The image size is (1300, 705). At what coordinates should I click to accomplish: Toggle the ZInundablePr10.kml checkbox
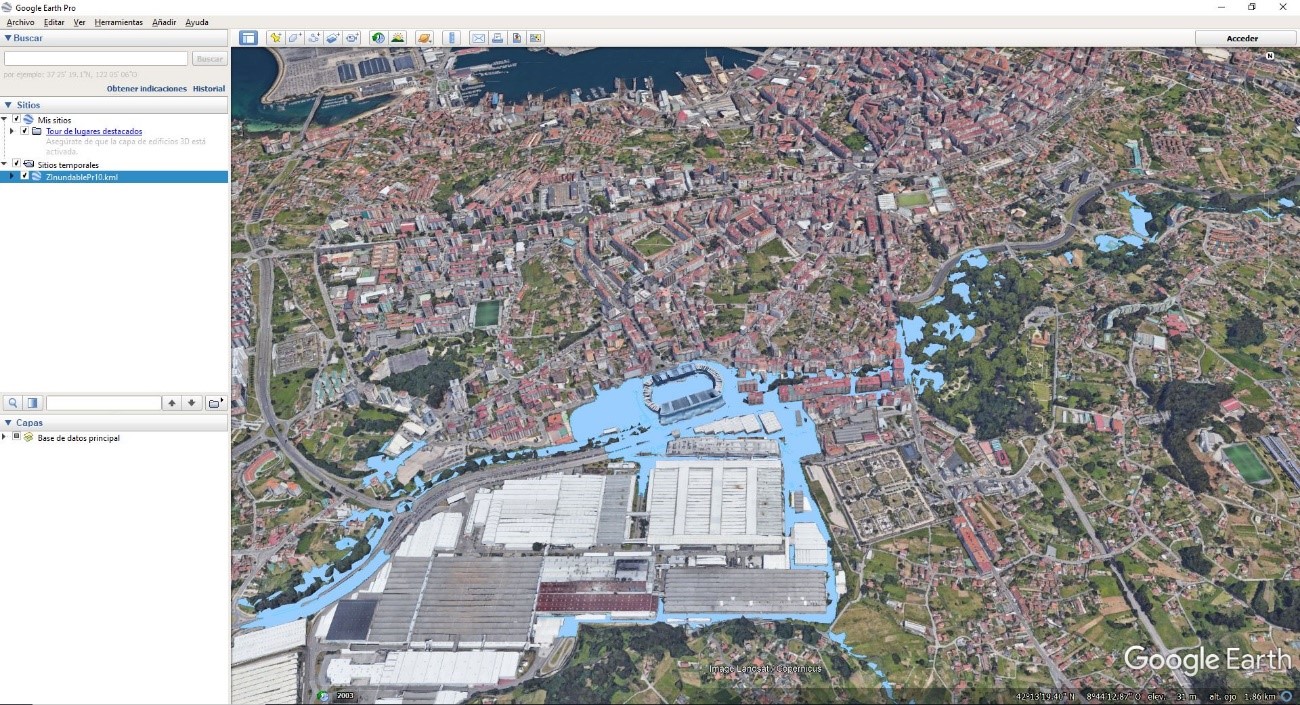click(x=24, y=176)
